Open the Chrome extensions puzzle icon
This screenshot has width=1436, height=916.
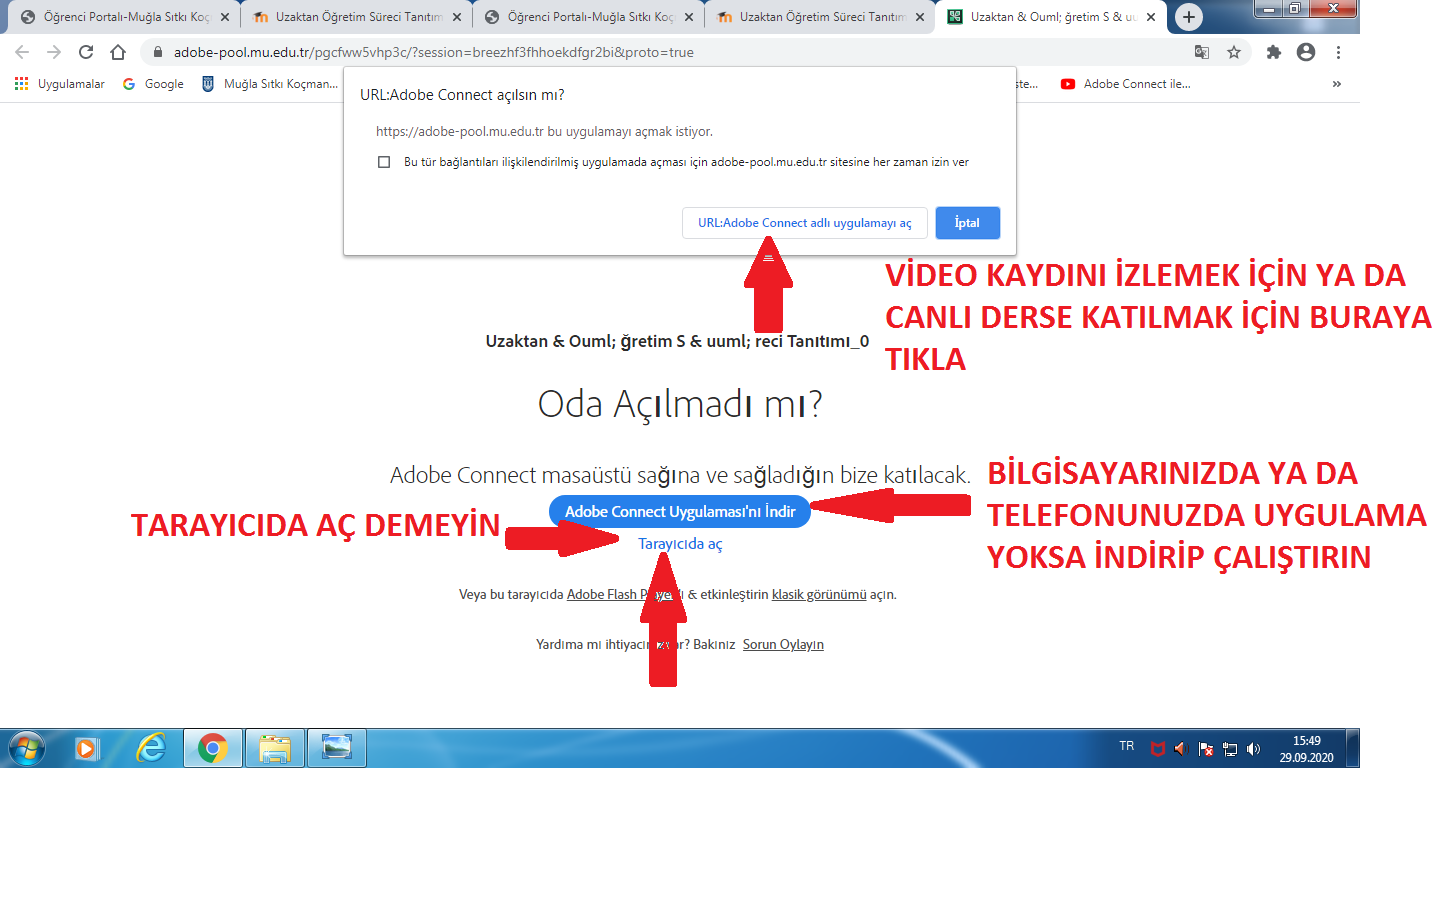tap(1273, 52)
